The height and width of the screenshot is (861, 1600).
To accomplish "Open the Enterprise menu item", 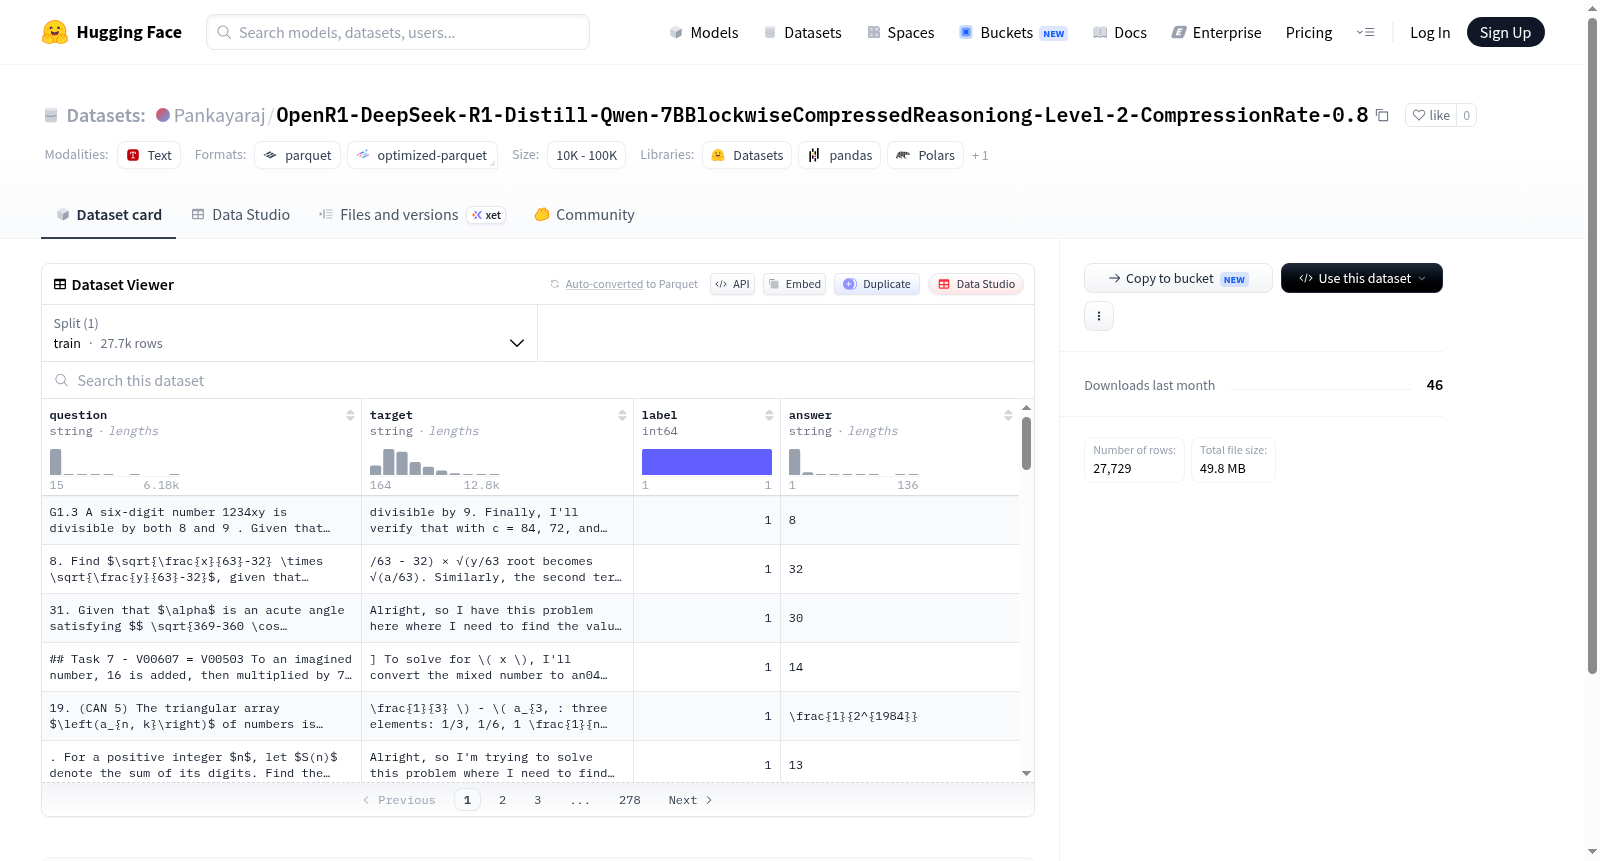I will pos(1216,32).
